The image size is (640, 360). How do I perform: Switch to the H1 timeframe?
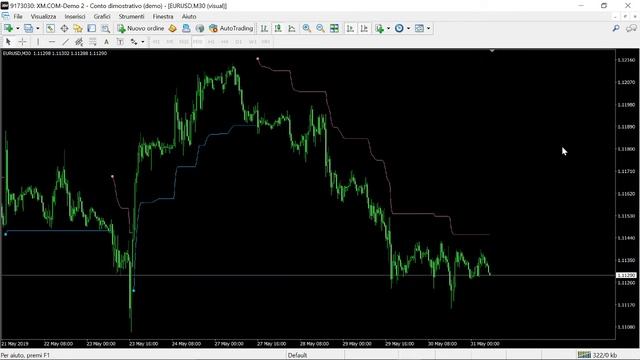point(211,42)
